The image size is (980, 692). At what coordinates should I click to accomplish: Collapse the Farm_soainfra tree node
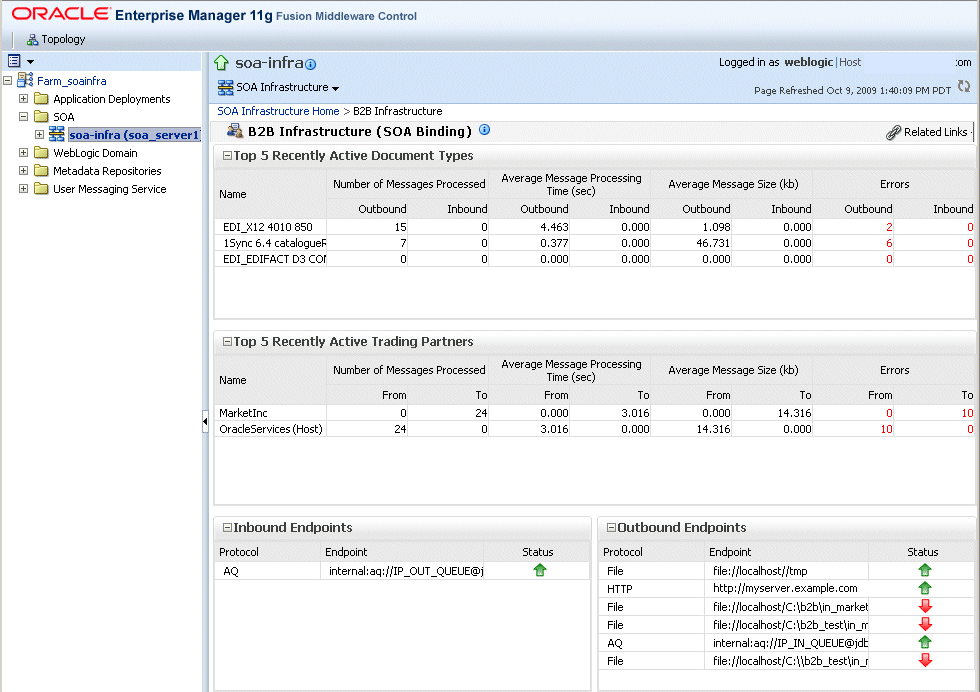(x=8, y=81)
